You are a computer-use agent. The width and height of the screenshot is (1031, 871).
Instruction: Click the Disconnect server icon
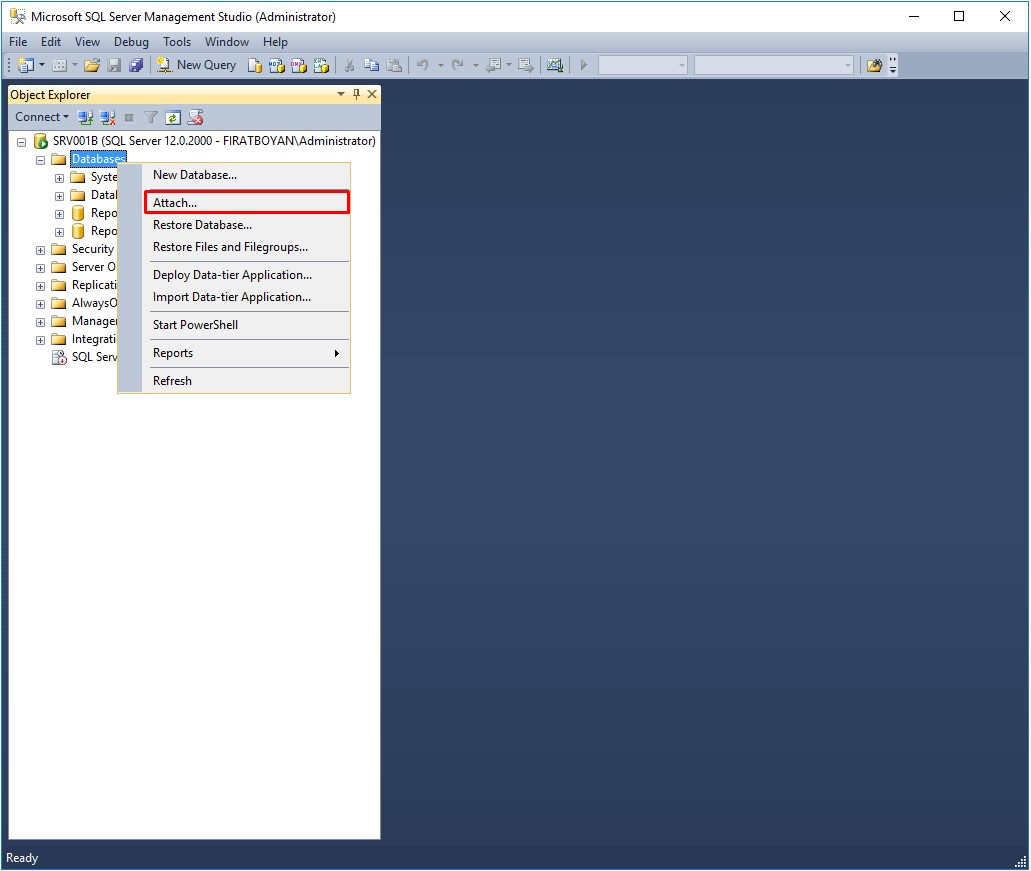point(107,118)
